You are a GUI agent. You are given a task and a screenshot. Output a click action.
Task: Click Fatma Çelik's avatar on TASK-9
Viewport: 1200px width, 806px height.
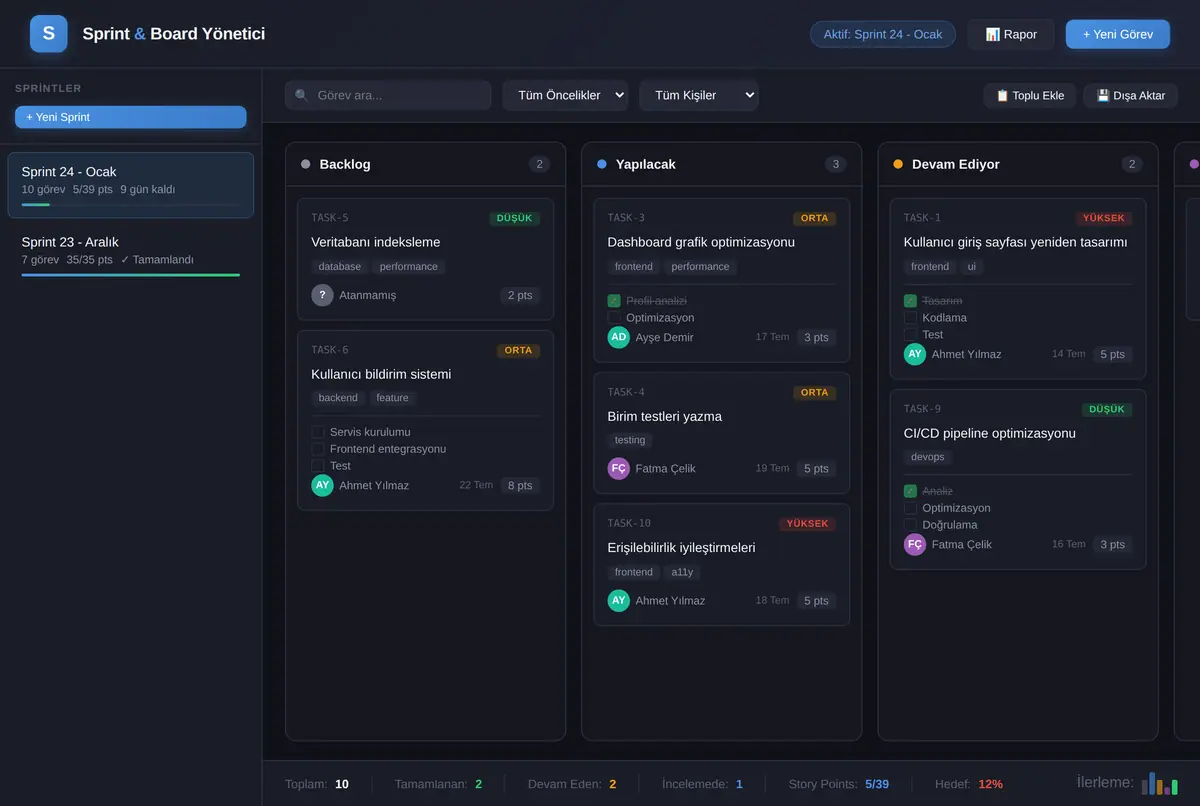click(x=915, y=544)
